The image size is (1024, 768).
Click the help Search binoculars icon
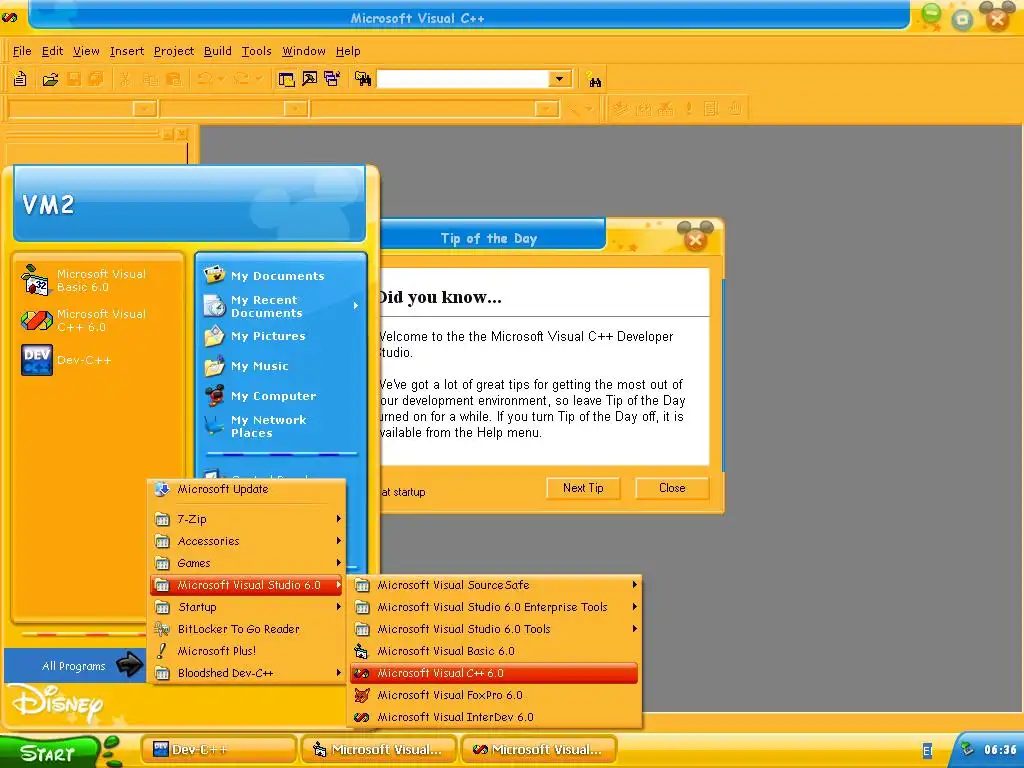pyautogui.click(x=594, y=80)
